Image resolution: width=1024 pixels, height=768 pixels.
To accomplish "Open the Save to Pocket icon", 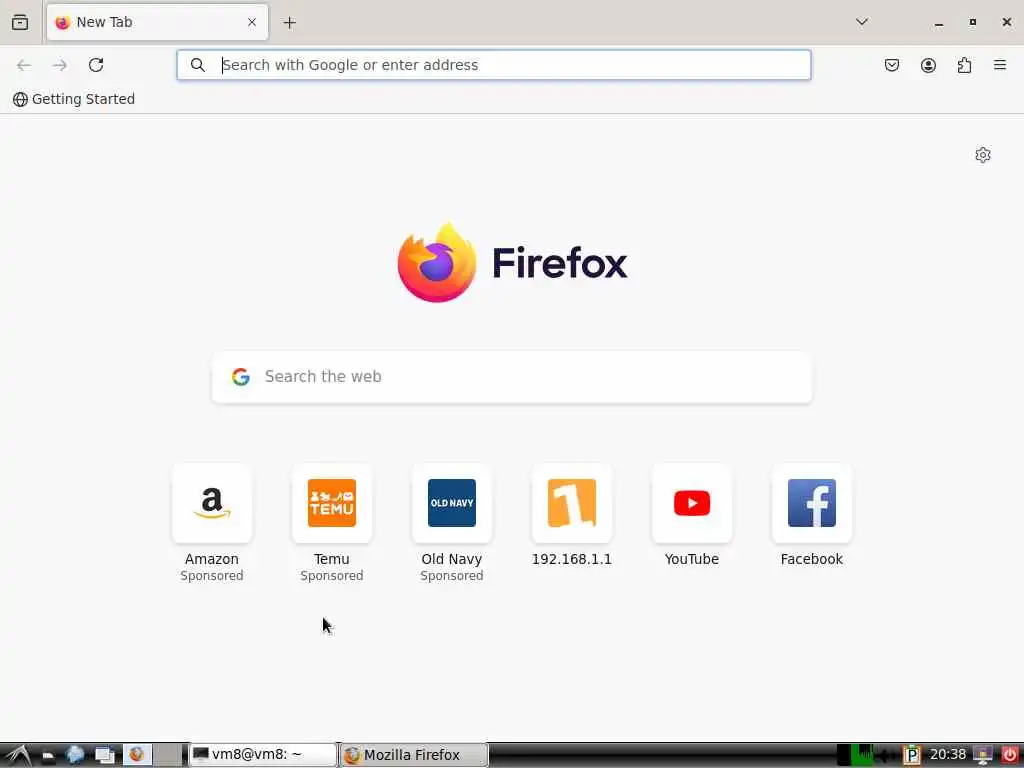I will [891, 65].
